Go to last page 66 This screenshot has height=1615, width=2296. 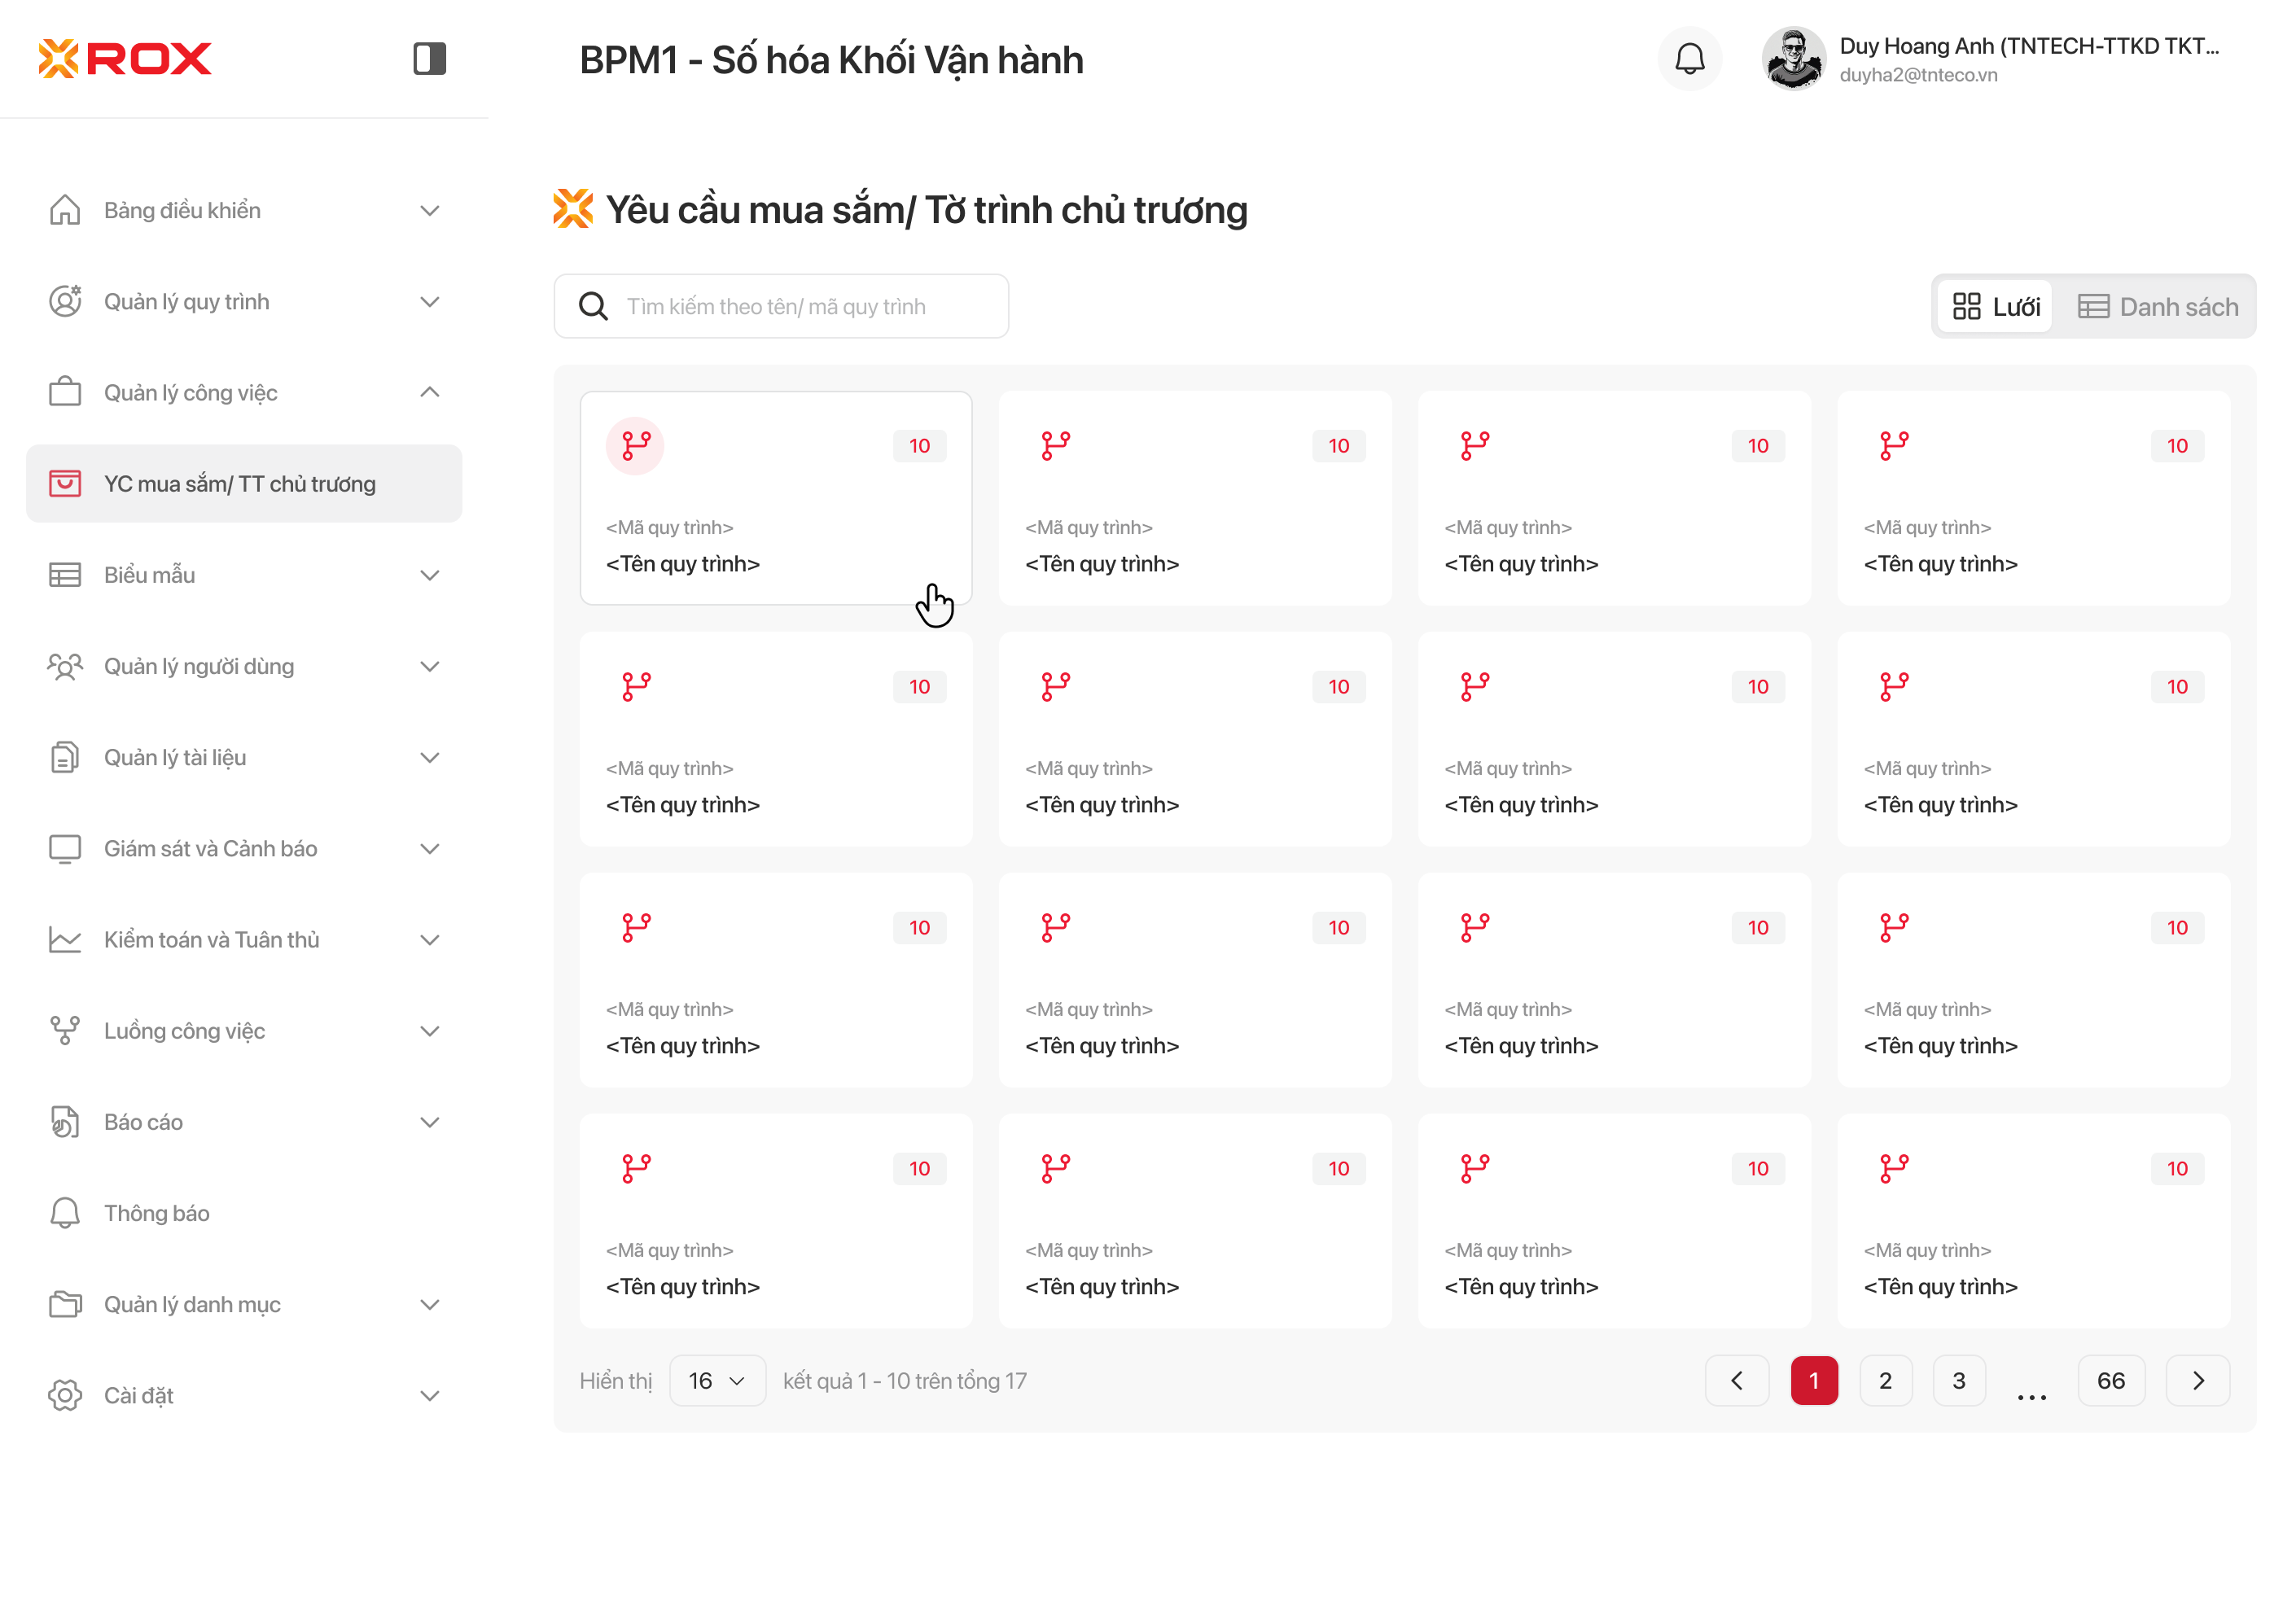coord(2110,1380)
